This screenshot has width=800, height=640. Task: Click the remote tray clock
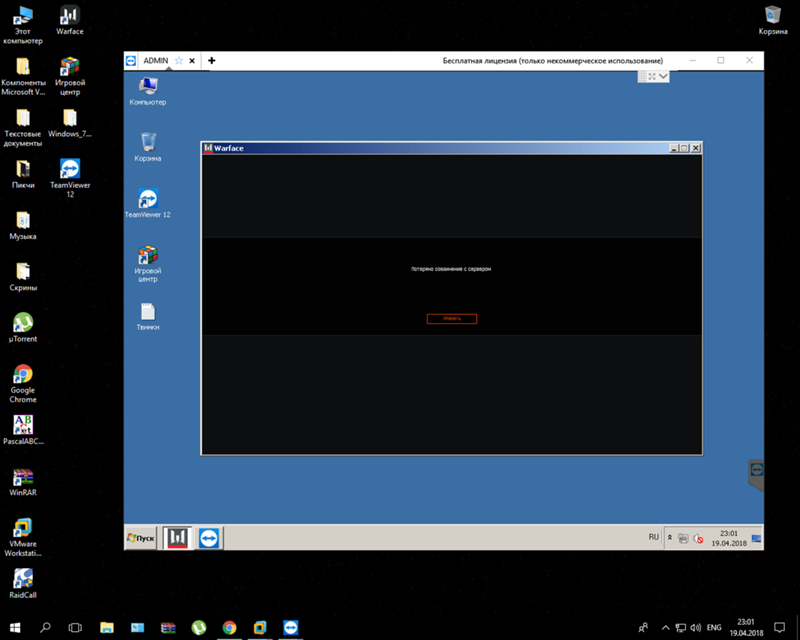(729, 538)
